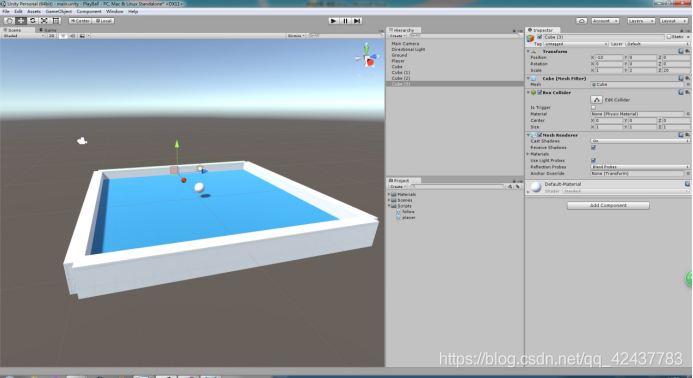Toggle Mesh Renderer enabled checkbox
Viewport: 693px width, 378px height.
(x=540, y=135)
